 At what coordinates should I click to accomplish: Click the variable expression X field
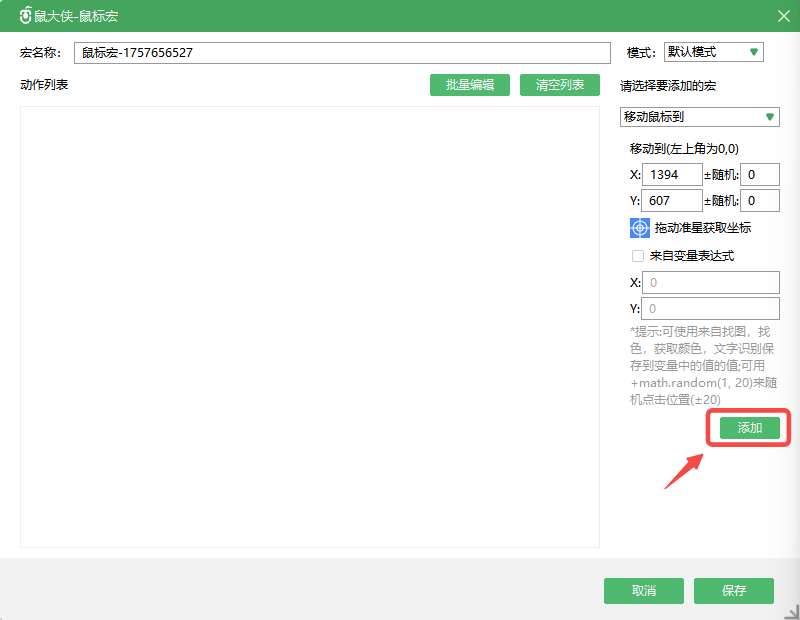point(711,283)
